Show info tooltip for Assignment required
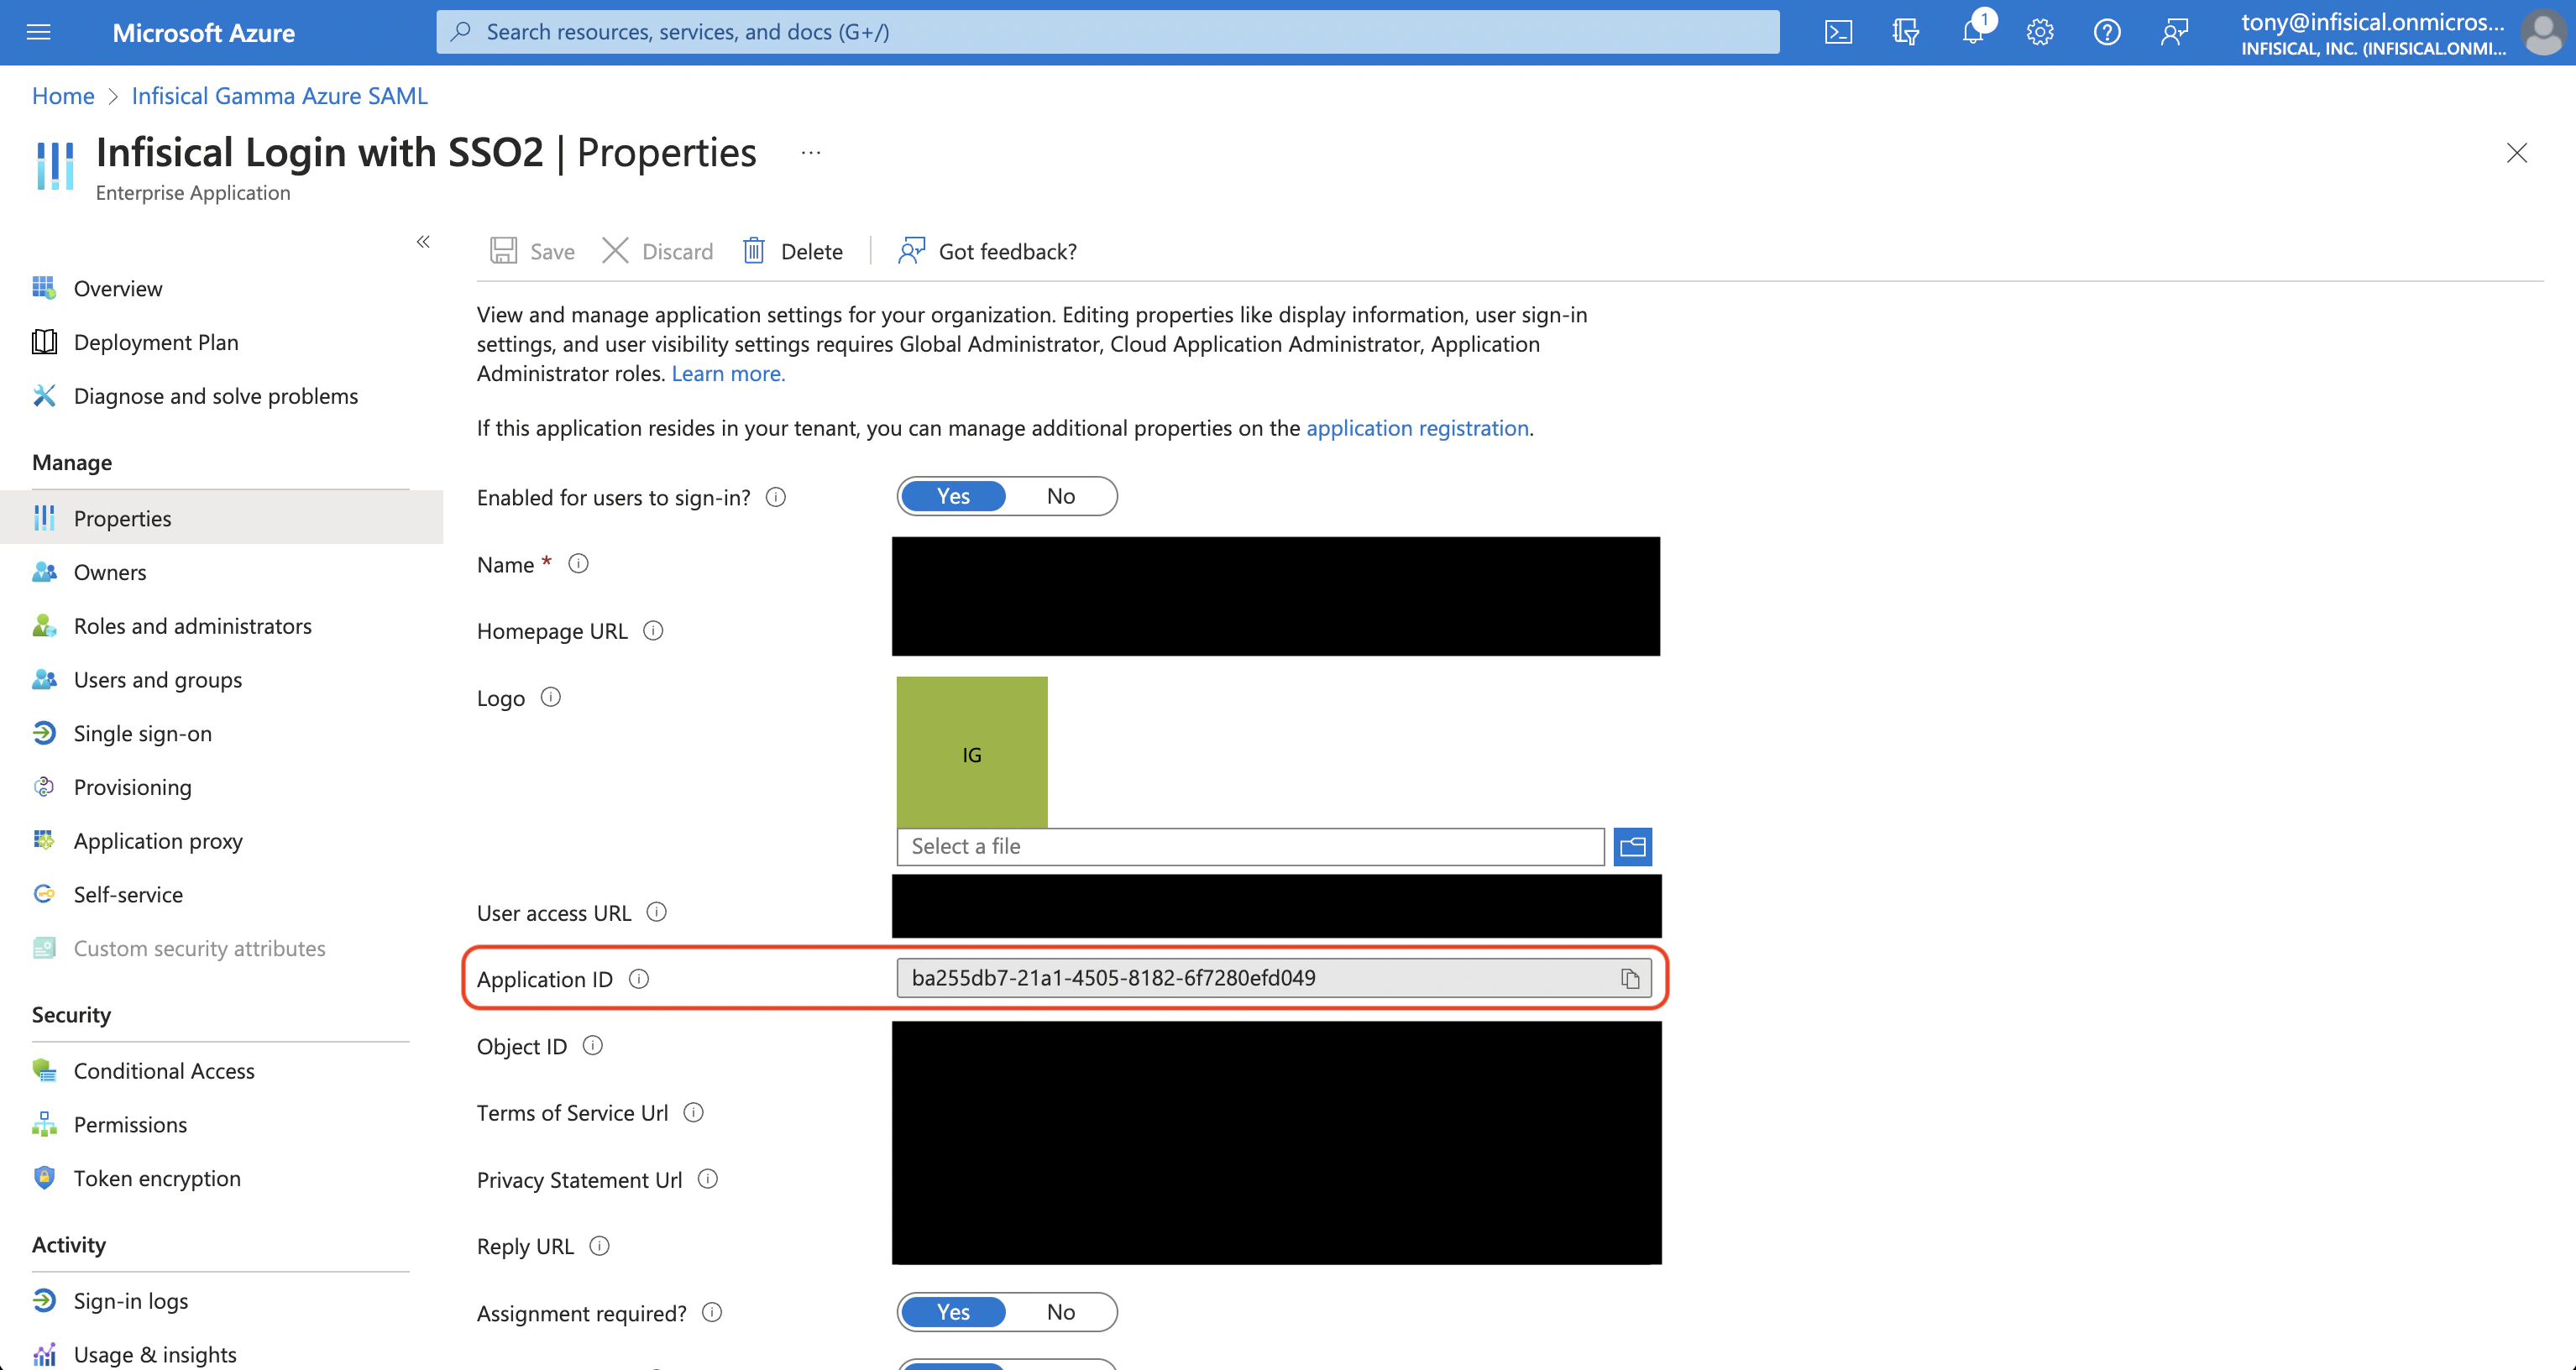The image size is (2576, 1370). coord(712,1312)
